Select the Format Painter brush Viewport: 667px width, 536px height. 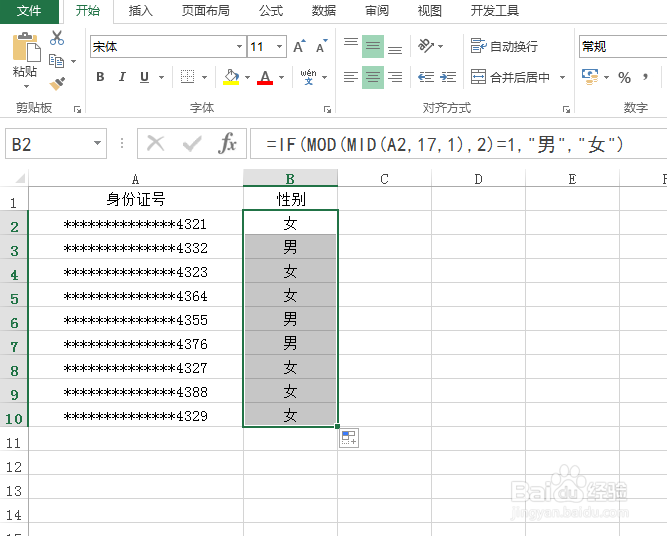coord(57,83)
